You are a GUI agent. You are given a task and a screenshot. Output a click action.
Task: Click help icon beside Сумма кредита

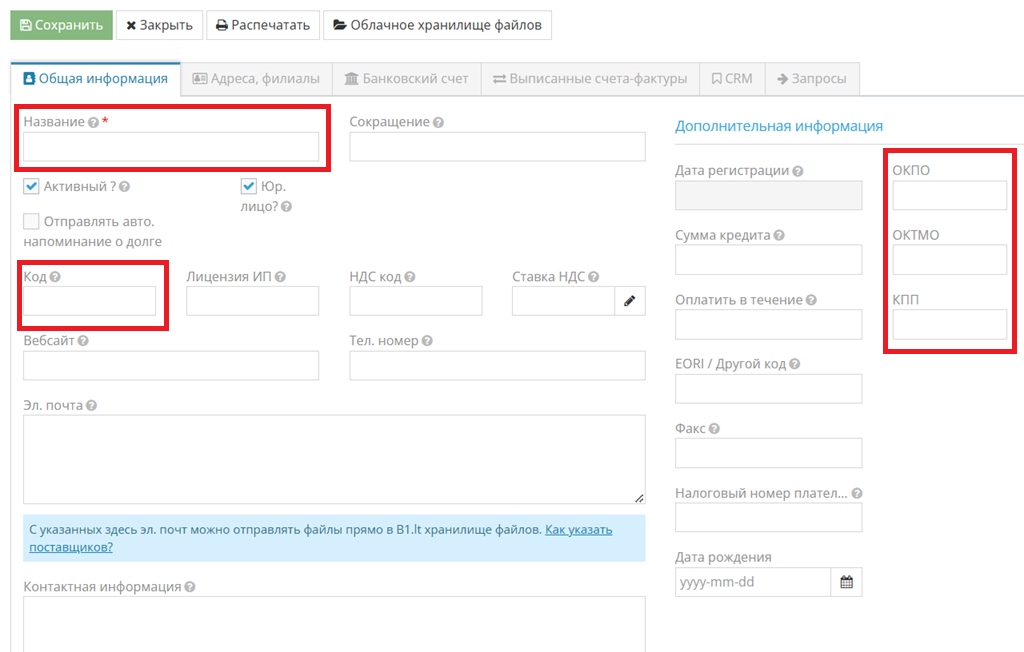pyautogui.click(x=779, y=236)
